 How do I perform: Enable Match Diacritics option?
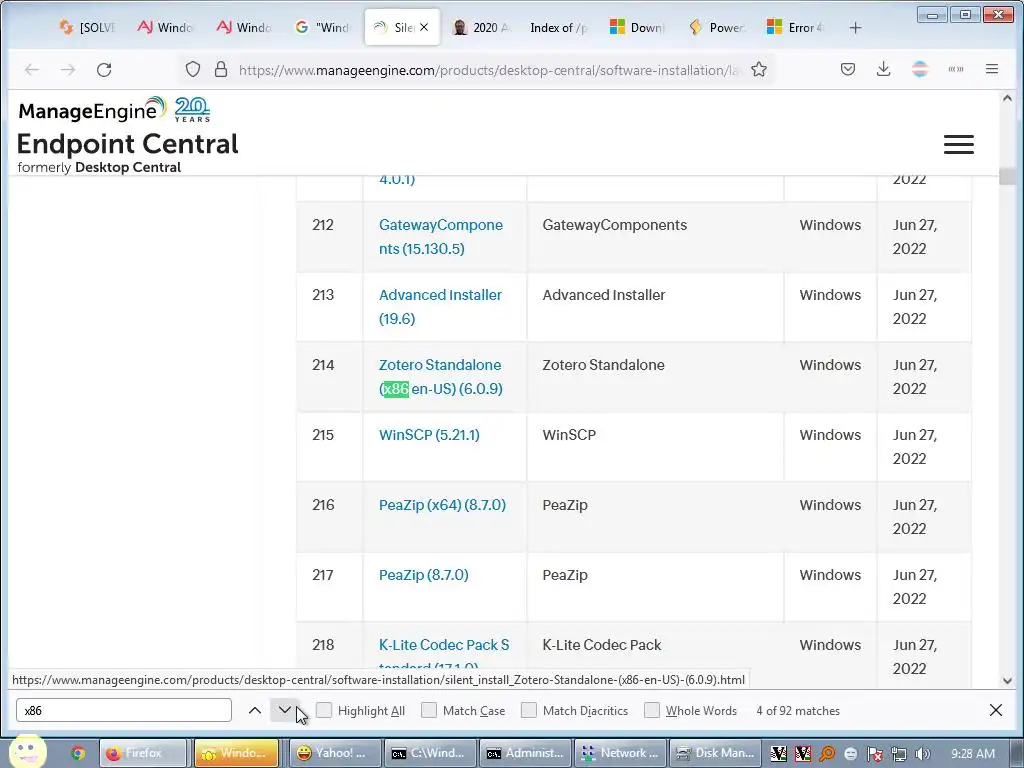point(529,710)
